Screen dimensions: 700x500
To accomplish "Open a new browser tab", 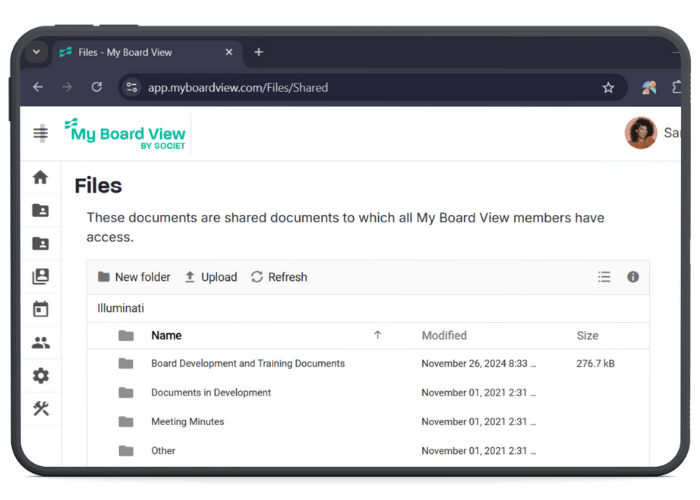I will tap(258, 52).
